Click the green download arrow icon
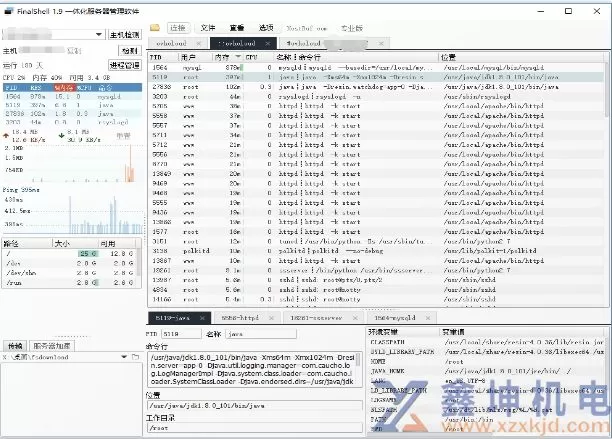Image resolution: width=612 pixels, height=439 pixels. click(62, 136)
